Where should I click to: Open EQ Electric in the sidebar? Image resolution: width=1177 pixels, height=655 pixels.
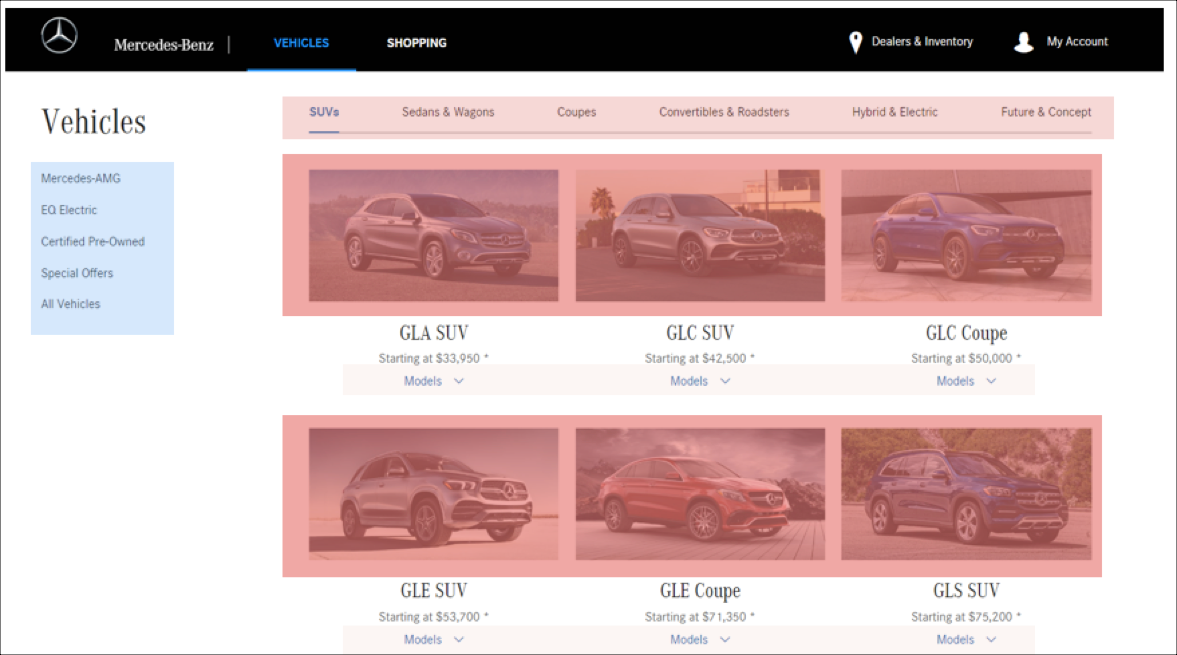pyautogui.click(x=69, y=210)
